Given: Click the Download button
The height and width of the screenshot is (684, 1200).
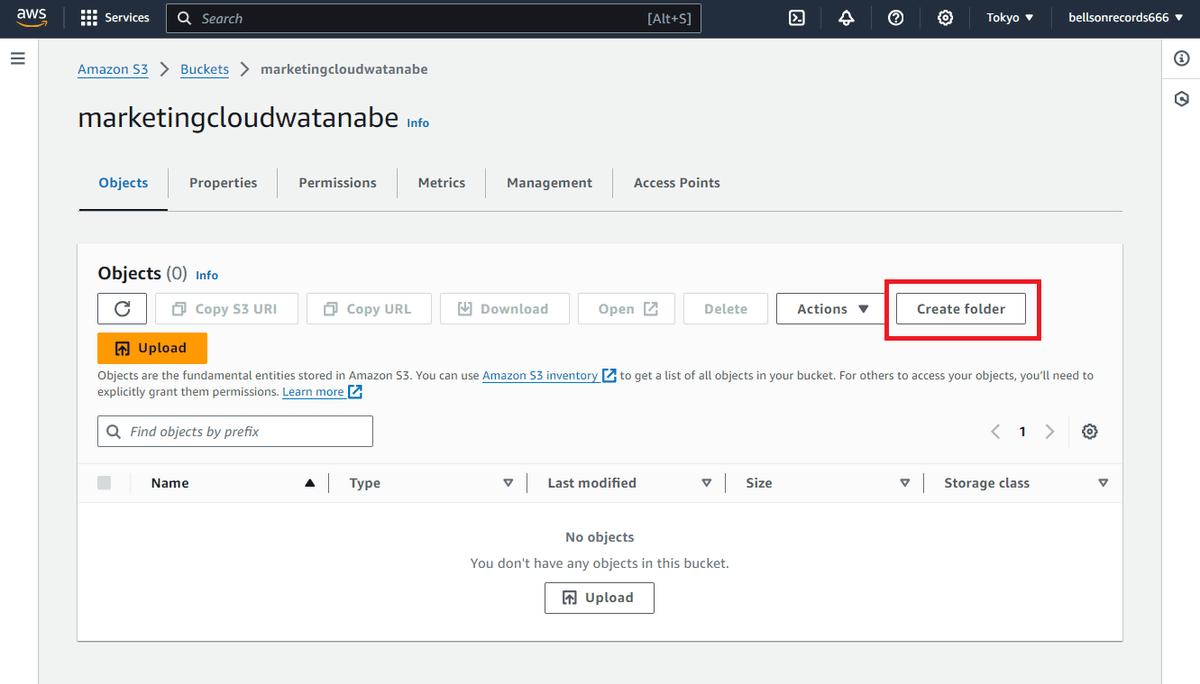Looking at the screenshot, I should coord(504,309).
